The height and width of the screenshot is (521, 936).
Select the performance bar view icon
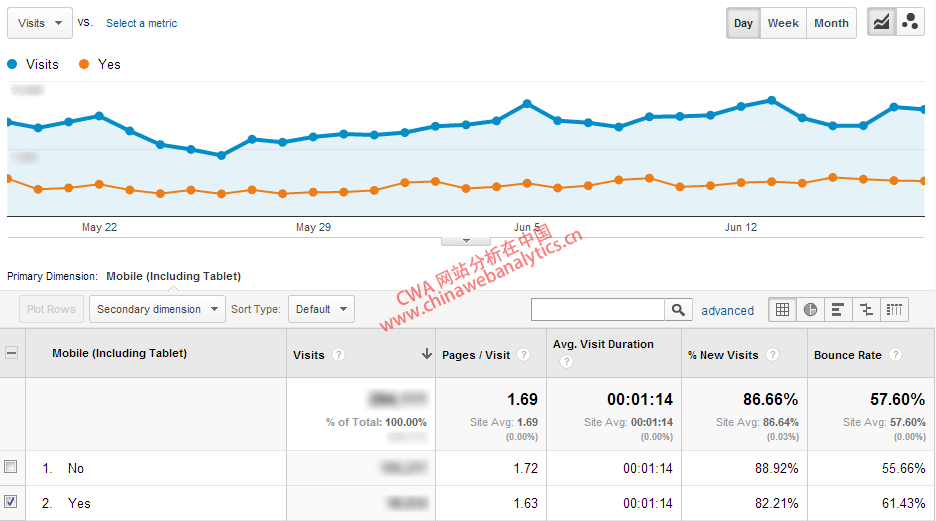(x=838, y=310)
